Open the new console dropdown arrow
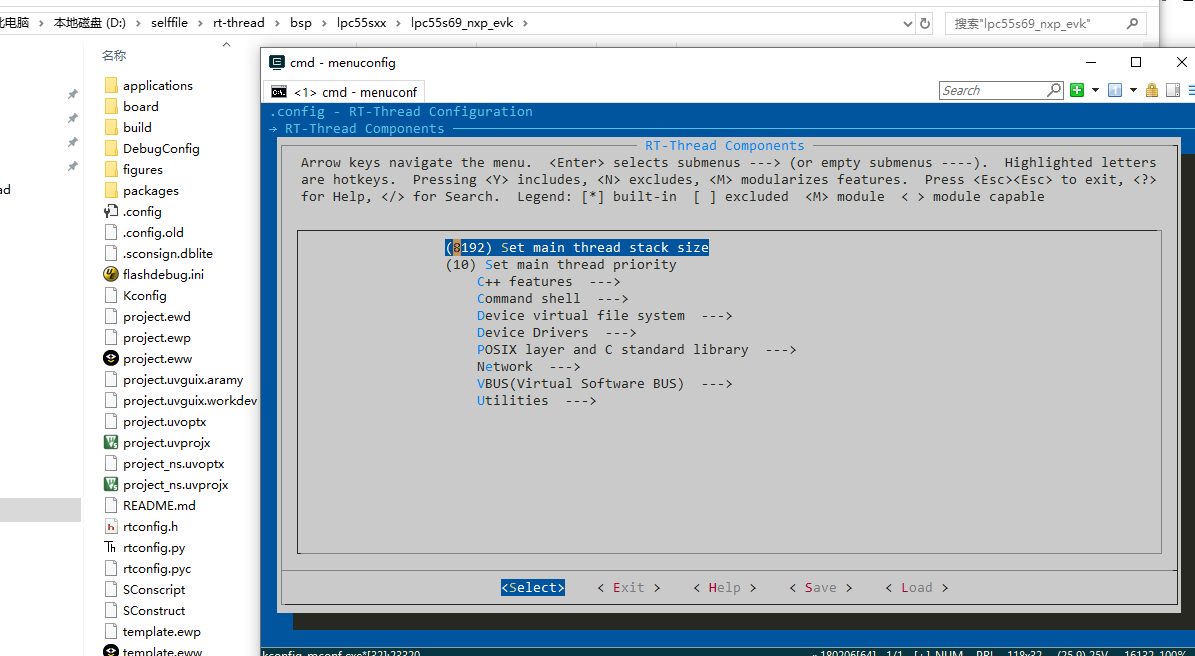The image size is (1195, 656). point(1095,90)
